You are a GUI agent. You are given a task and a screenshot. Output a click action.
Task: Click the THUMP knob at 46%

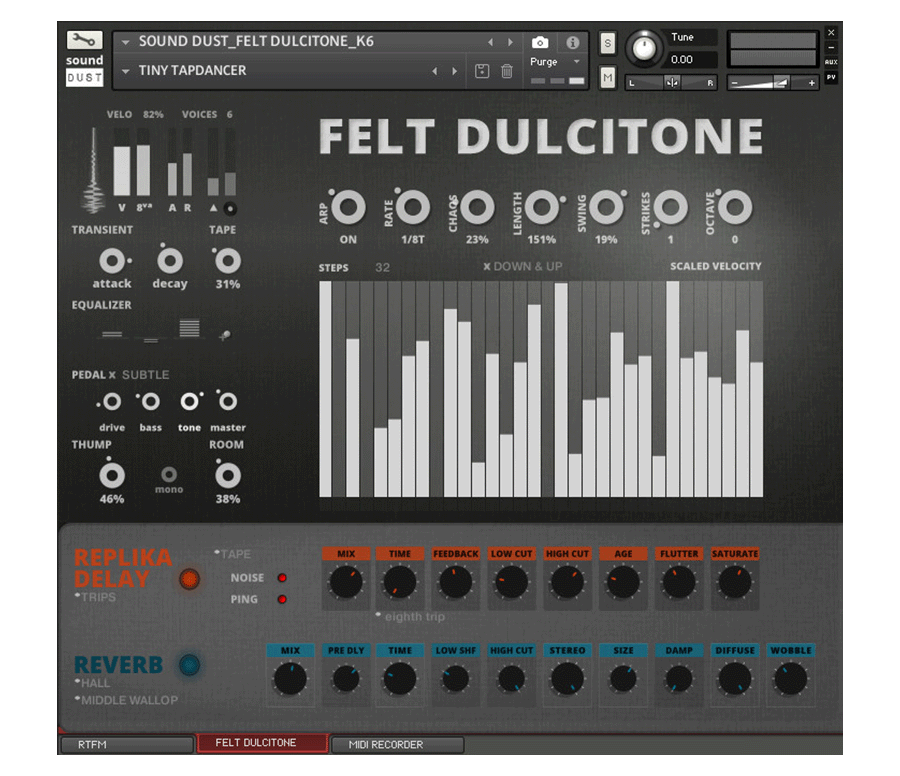coord(112,475)
